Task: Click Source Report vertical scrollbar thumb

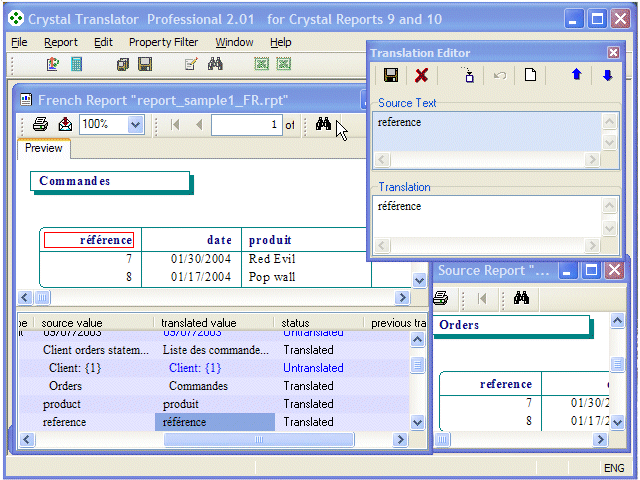Action: click(617, 364)
